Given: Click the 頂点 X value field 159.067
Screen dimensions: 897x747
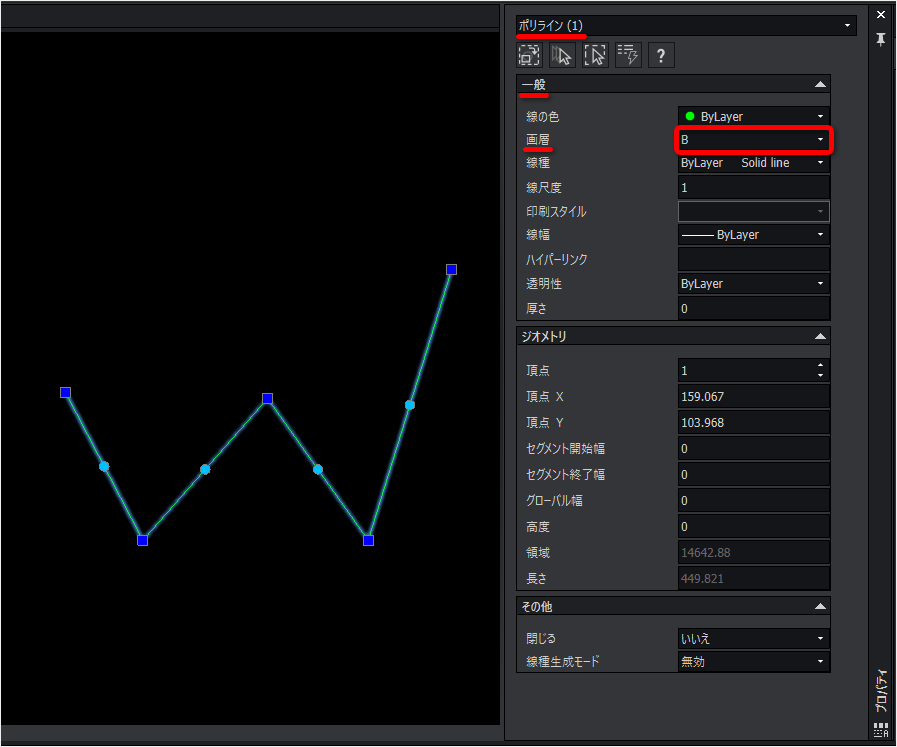Looking at the screenshot, I should click(x=753, y=396).
